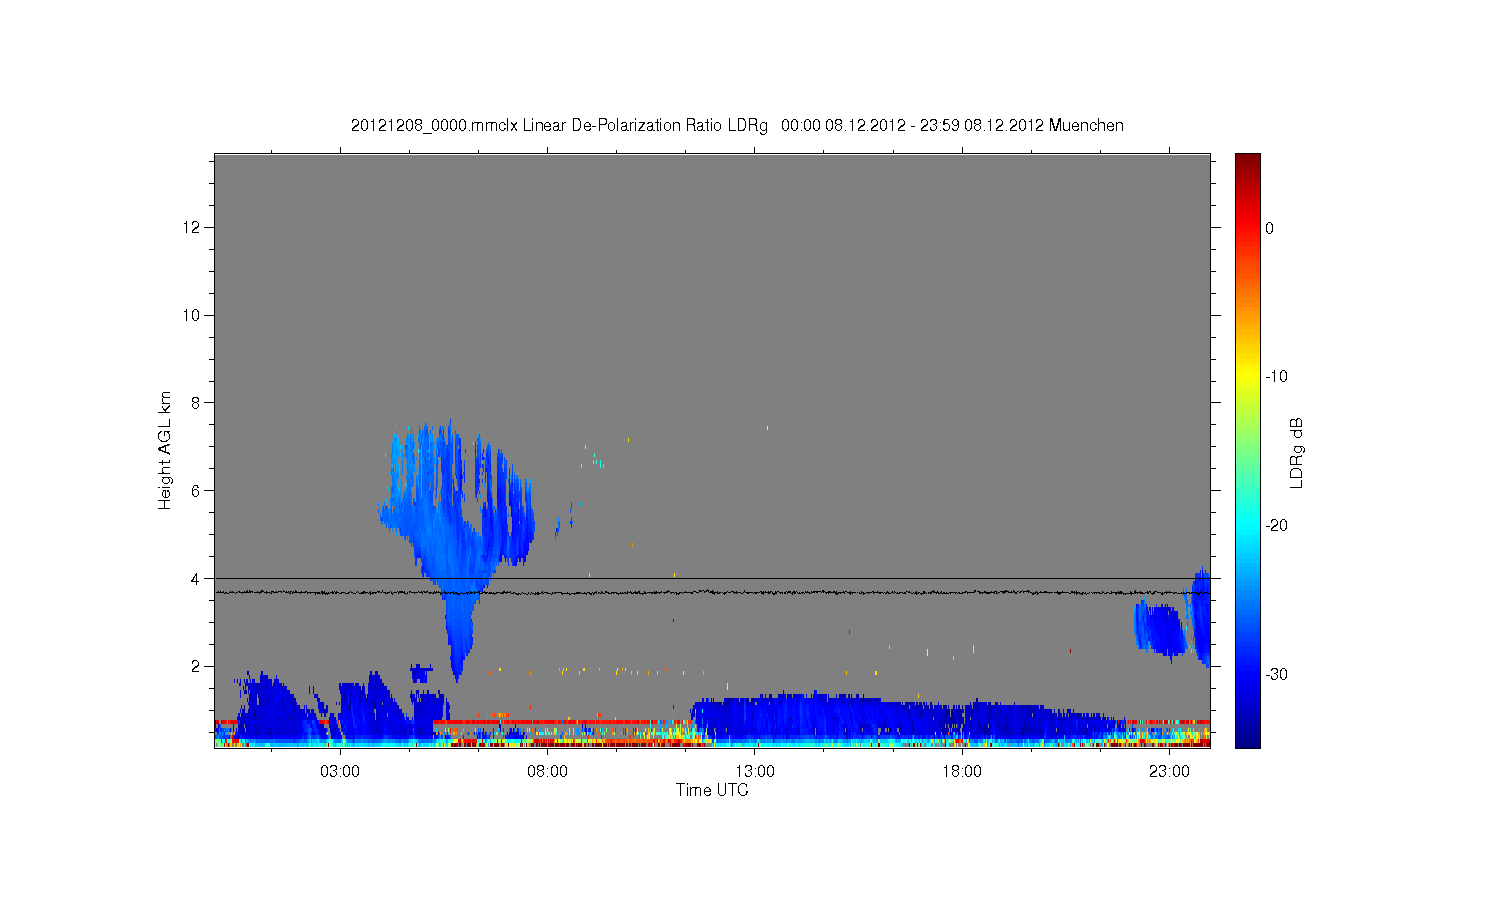Click the height tick label 12

point(192,228)
